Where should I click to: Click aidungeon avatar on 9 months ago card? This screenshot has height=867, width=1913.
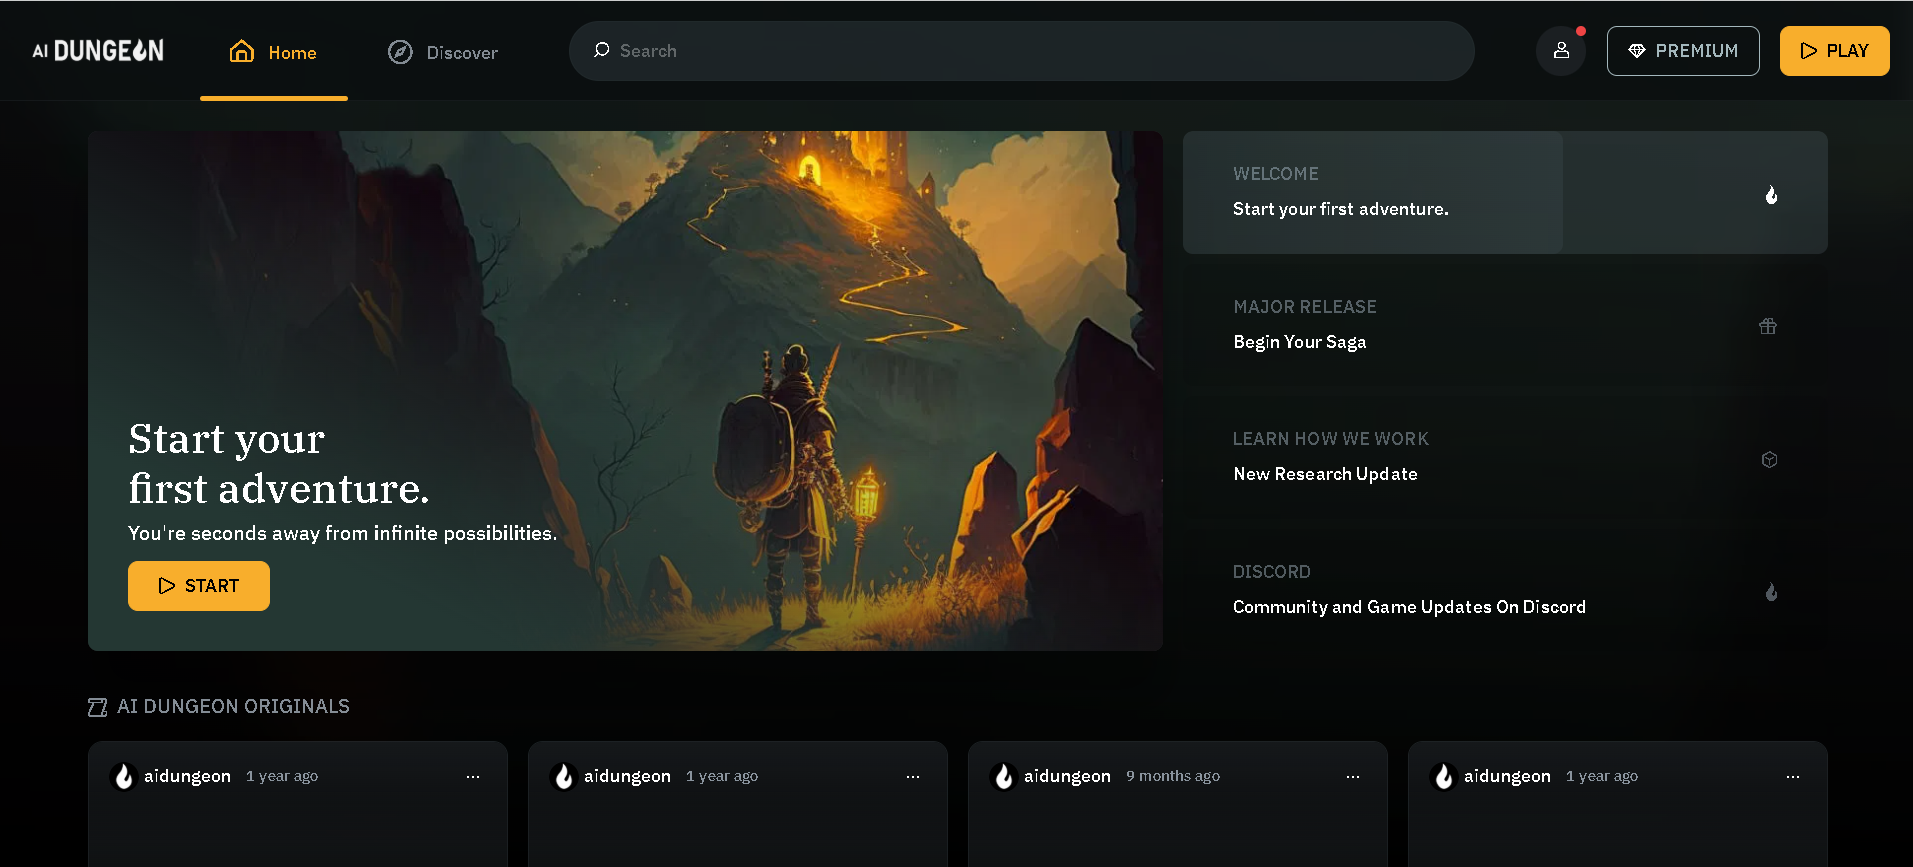click(x=1004, y=777)
